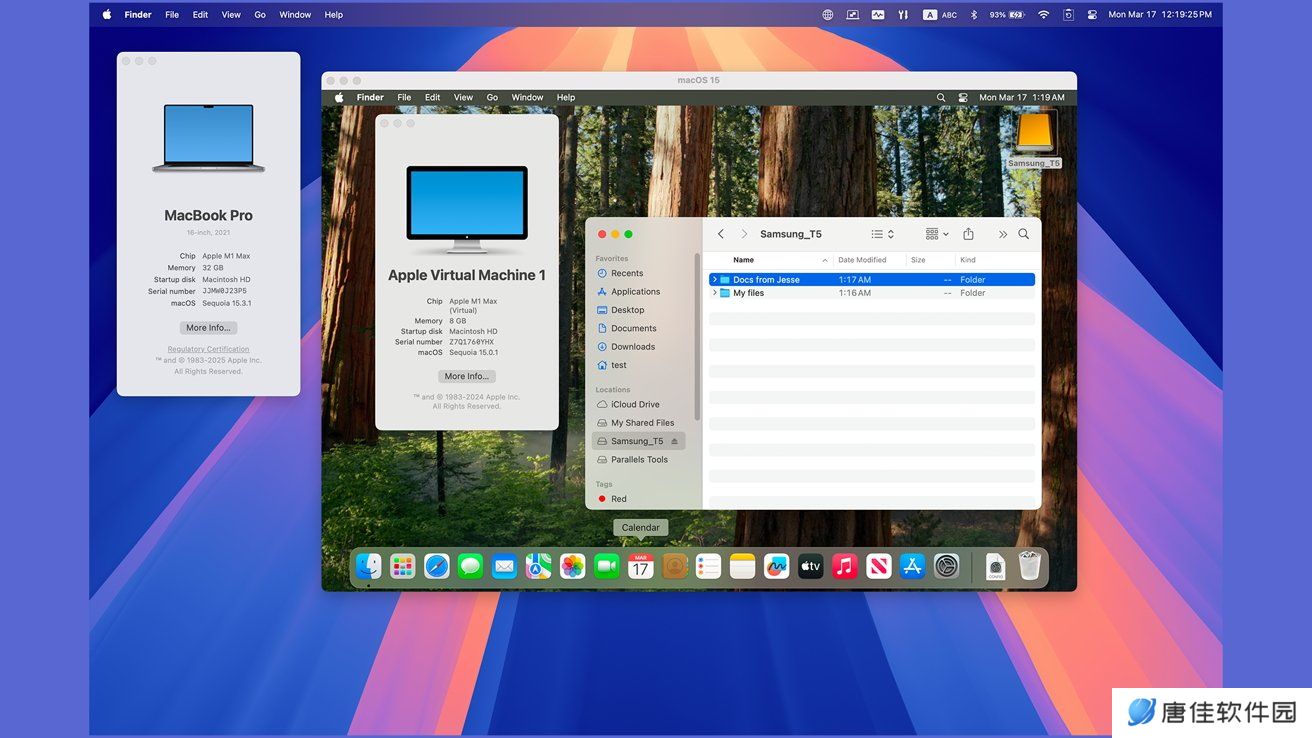This screenshot has height=738, width=1312.
Task: Open the Regulatory Certification link
Action: click(208, 349)
